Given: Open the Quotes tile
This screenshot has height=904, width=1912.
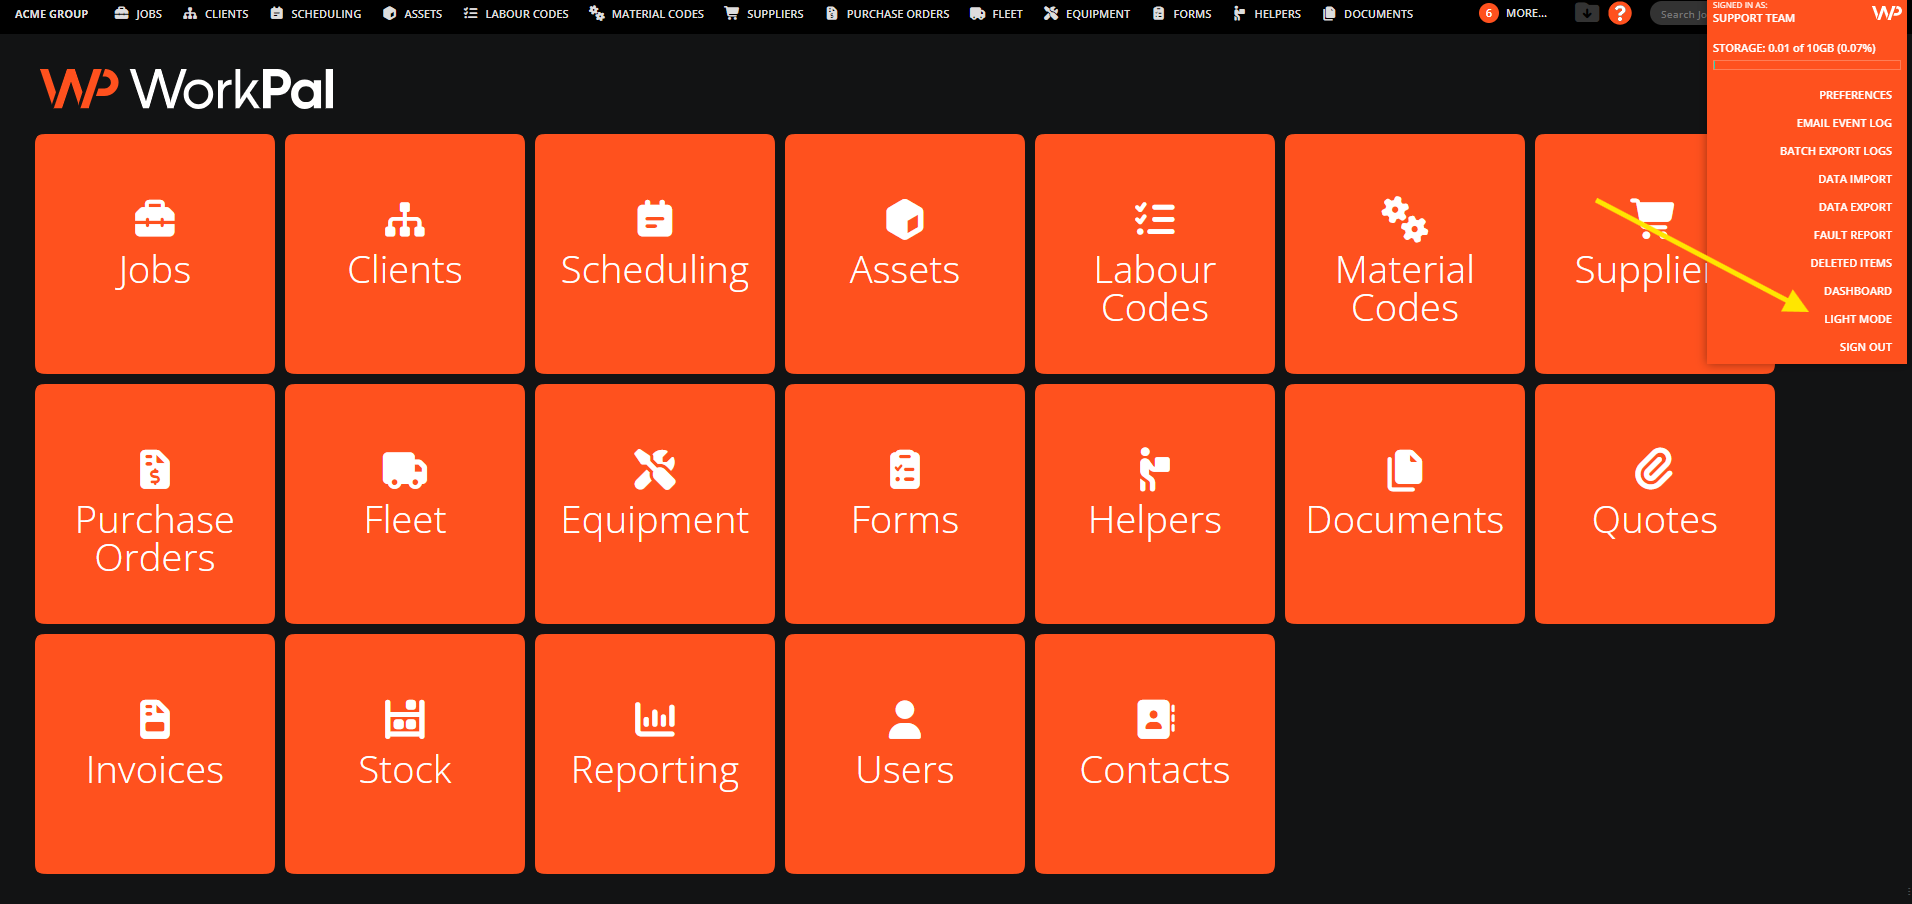Looking at the screenshot, I should pos(1655,504).
